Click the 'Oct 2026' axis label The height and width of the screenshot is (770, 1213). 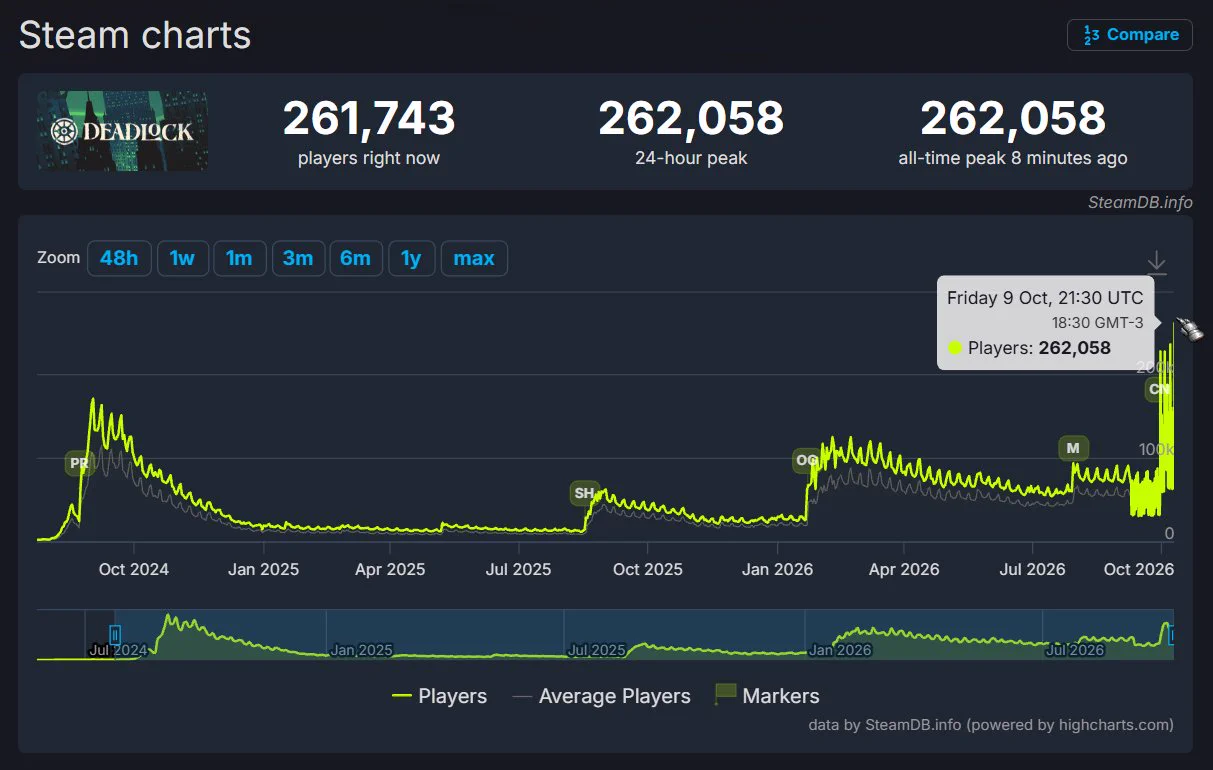click(x=1138, y=569)
